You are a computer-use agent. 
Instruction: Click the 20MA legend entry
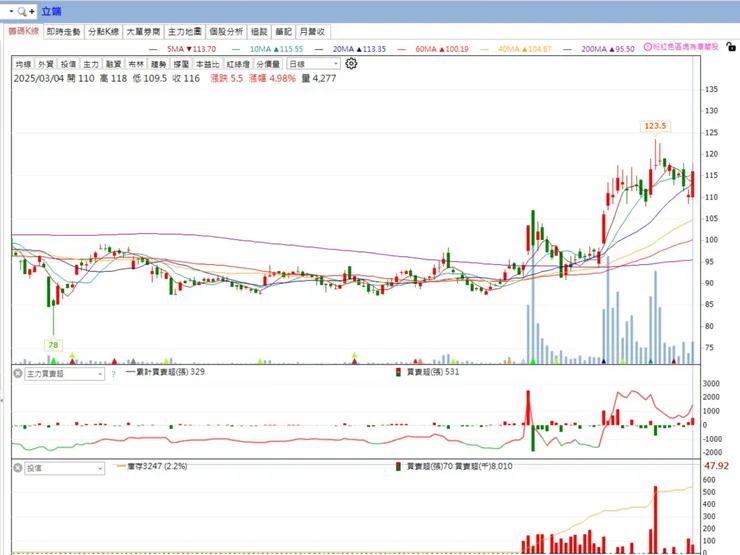[351, 49]
